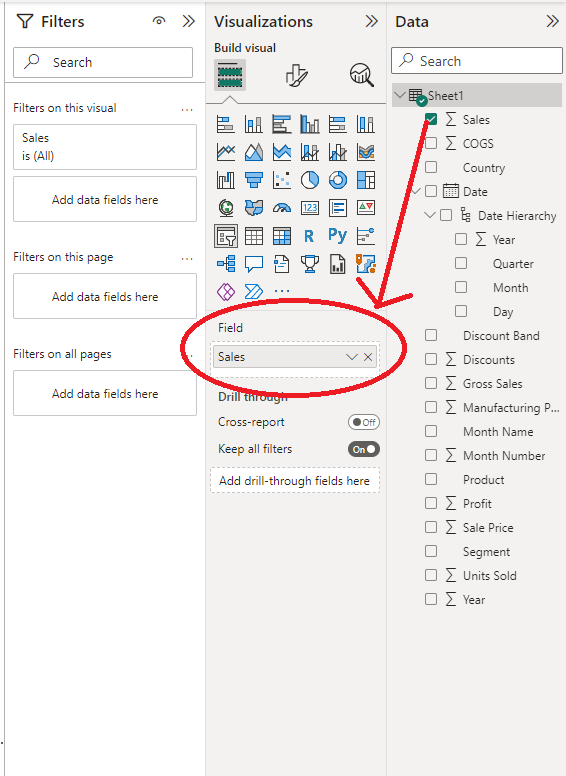Select the stacked column chart visual
Screen dimensions: 566x776
(x=254, y=124)
